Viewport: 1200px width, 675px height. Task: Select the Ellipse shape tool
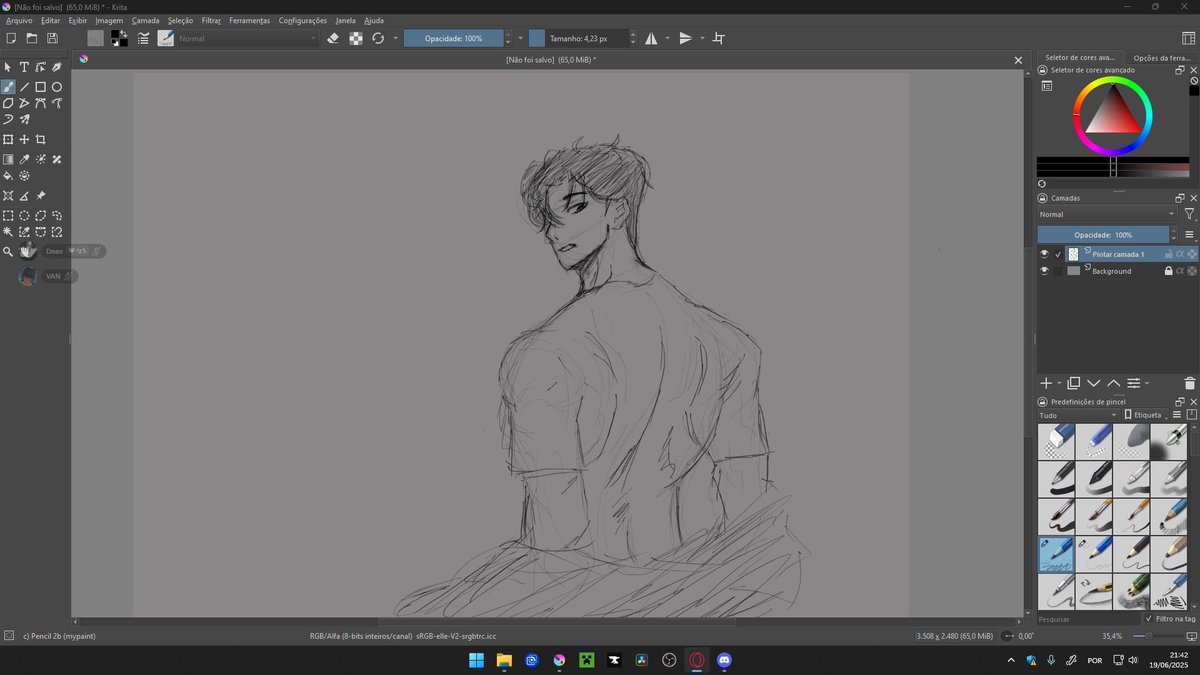point(57,87)
